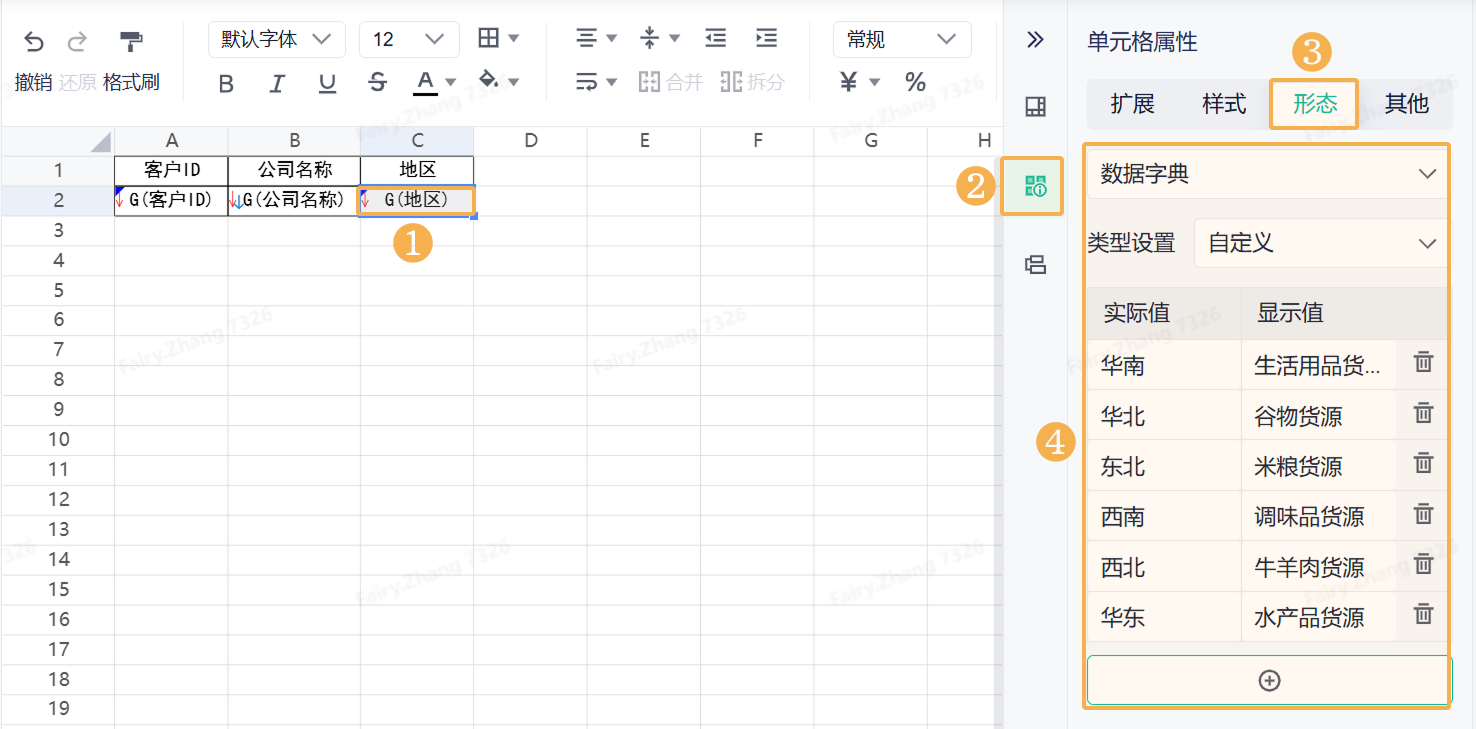Open the font color A dropdown arrow
This screenshot has height=729, width=1476.
tap(451, 82)
